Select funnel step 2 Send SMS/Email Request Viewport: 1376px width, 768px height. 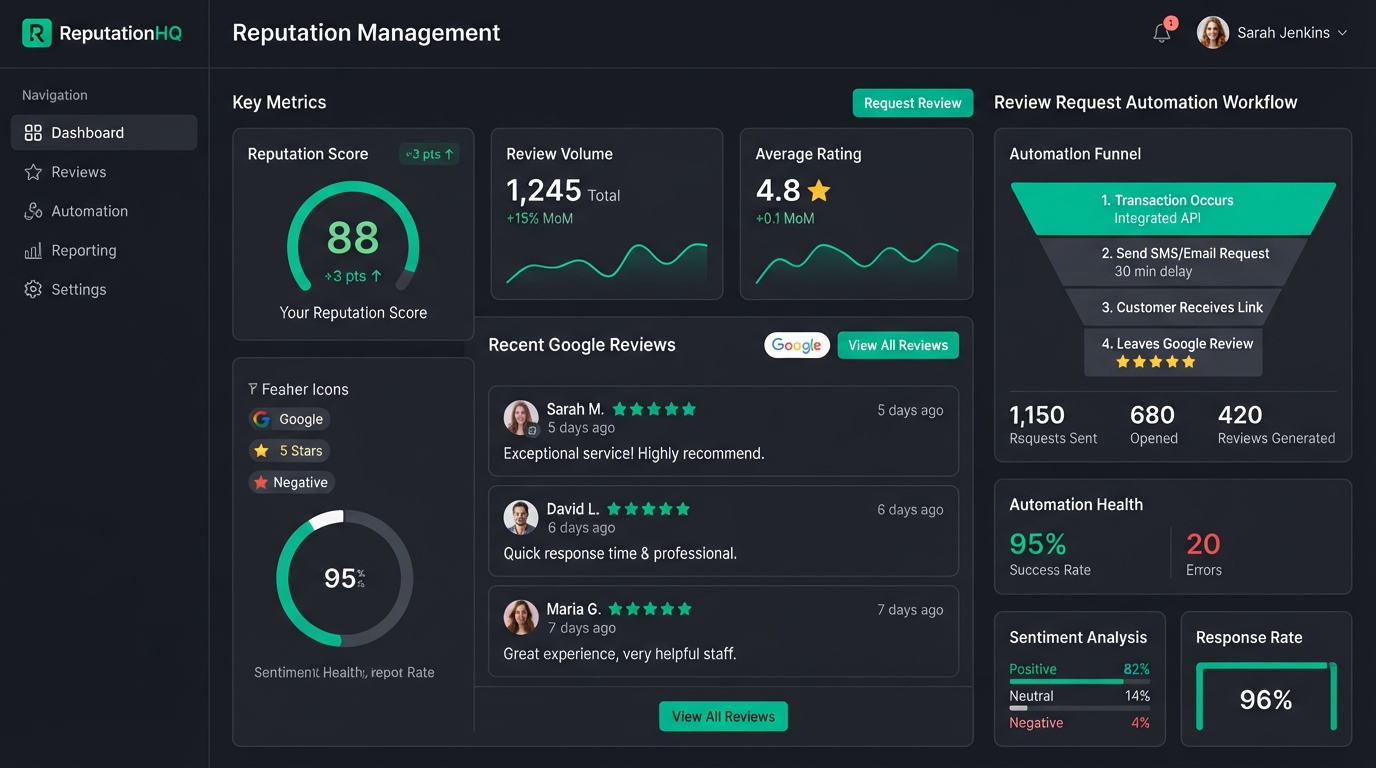tap(1174, 262)
